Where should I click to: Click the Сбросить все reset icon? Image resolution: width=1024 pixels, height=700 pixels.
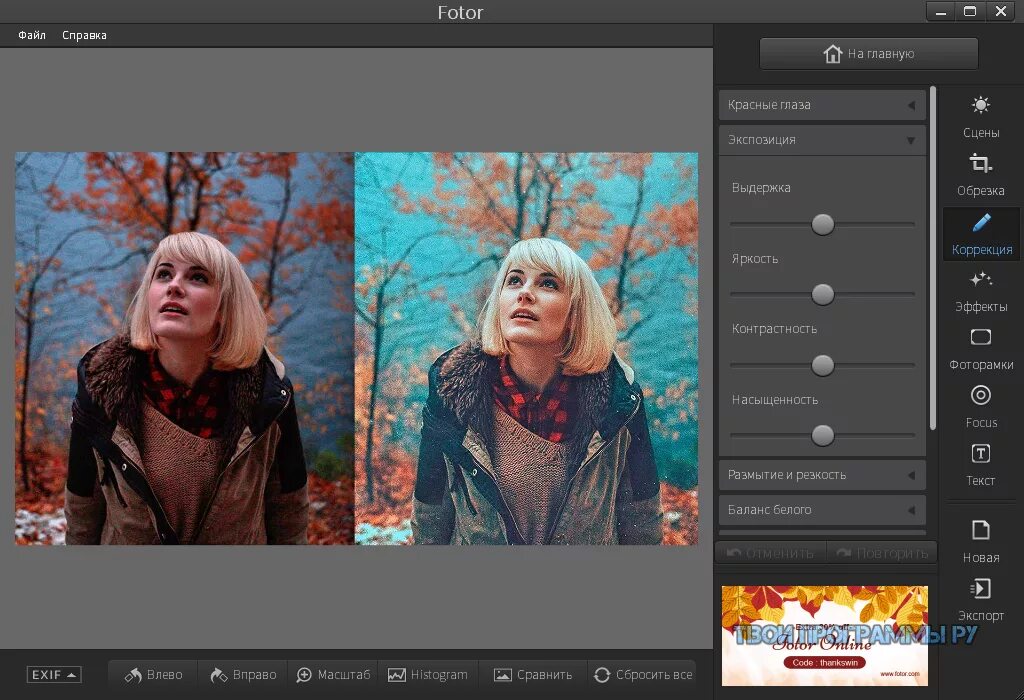click(602, 675)
